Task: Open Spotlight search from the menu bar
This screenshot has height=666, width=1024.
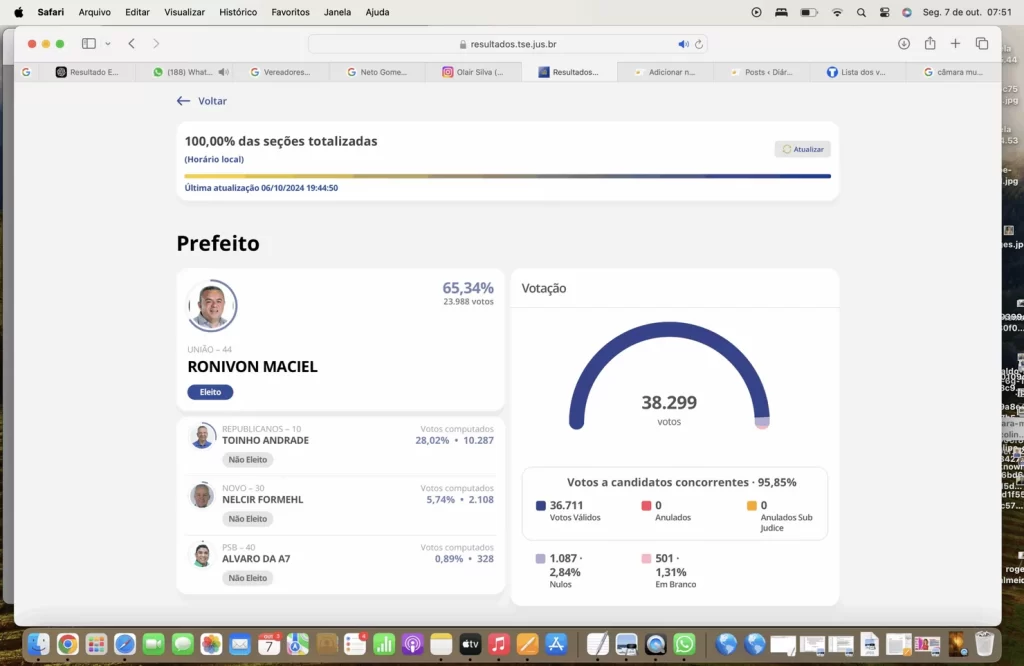Action: (861, 12)
